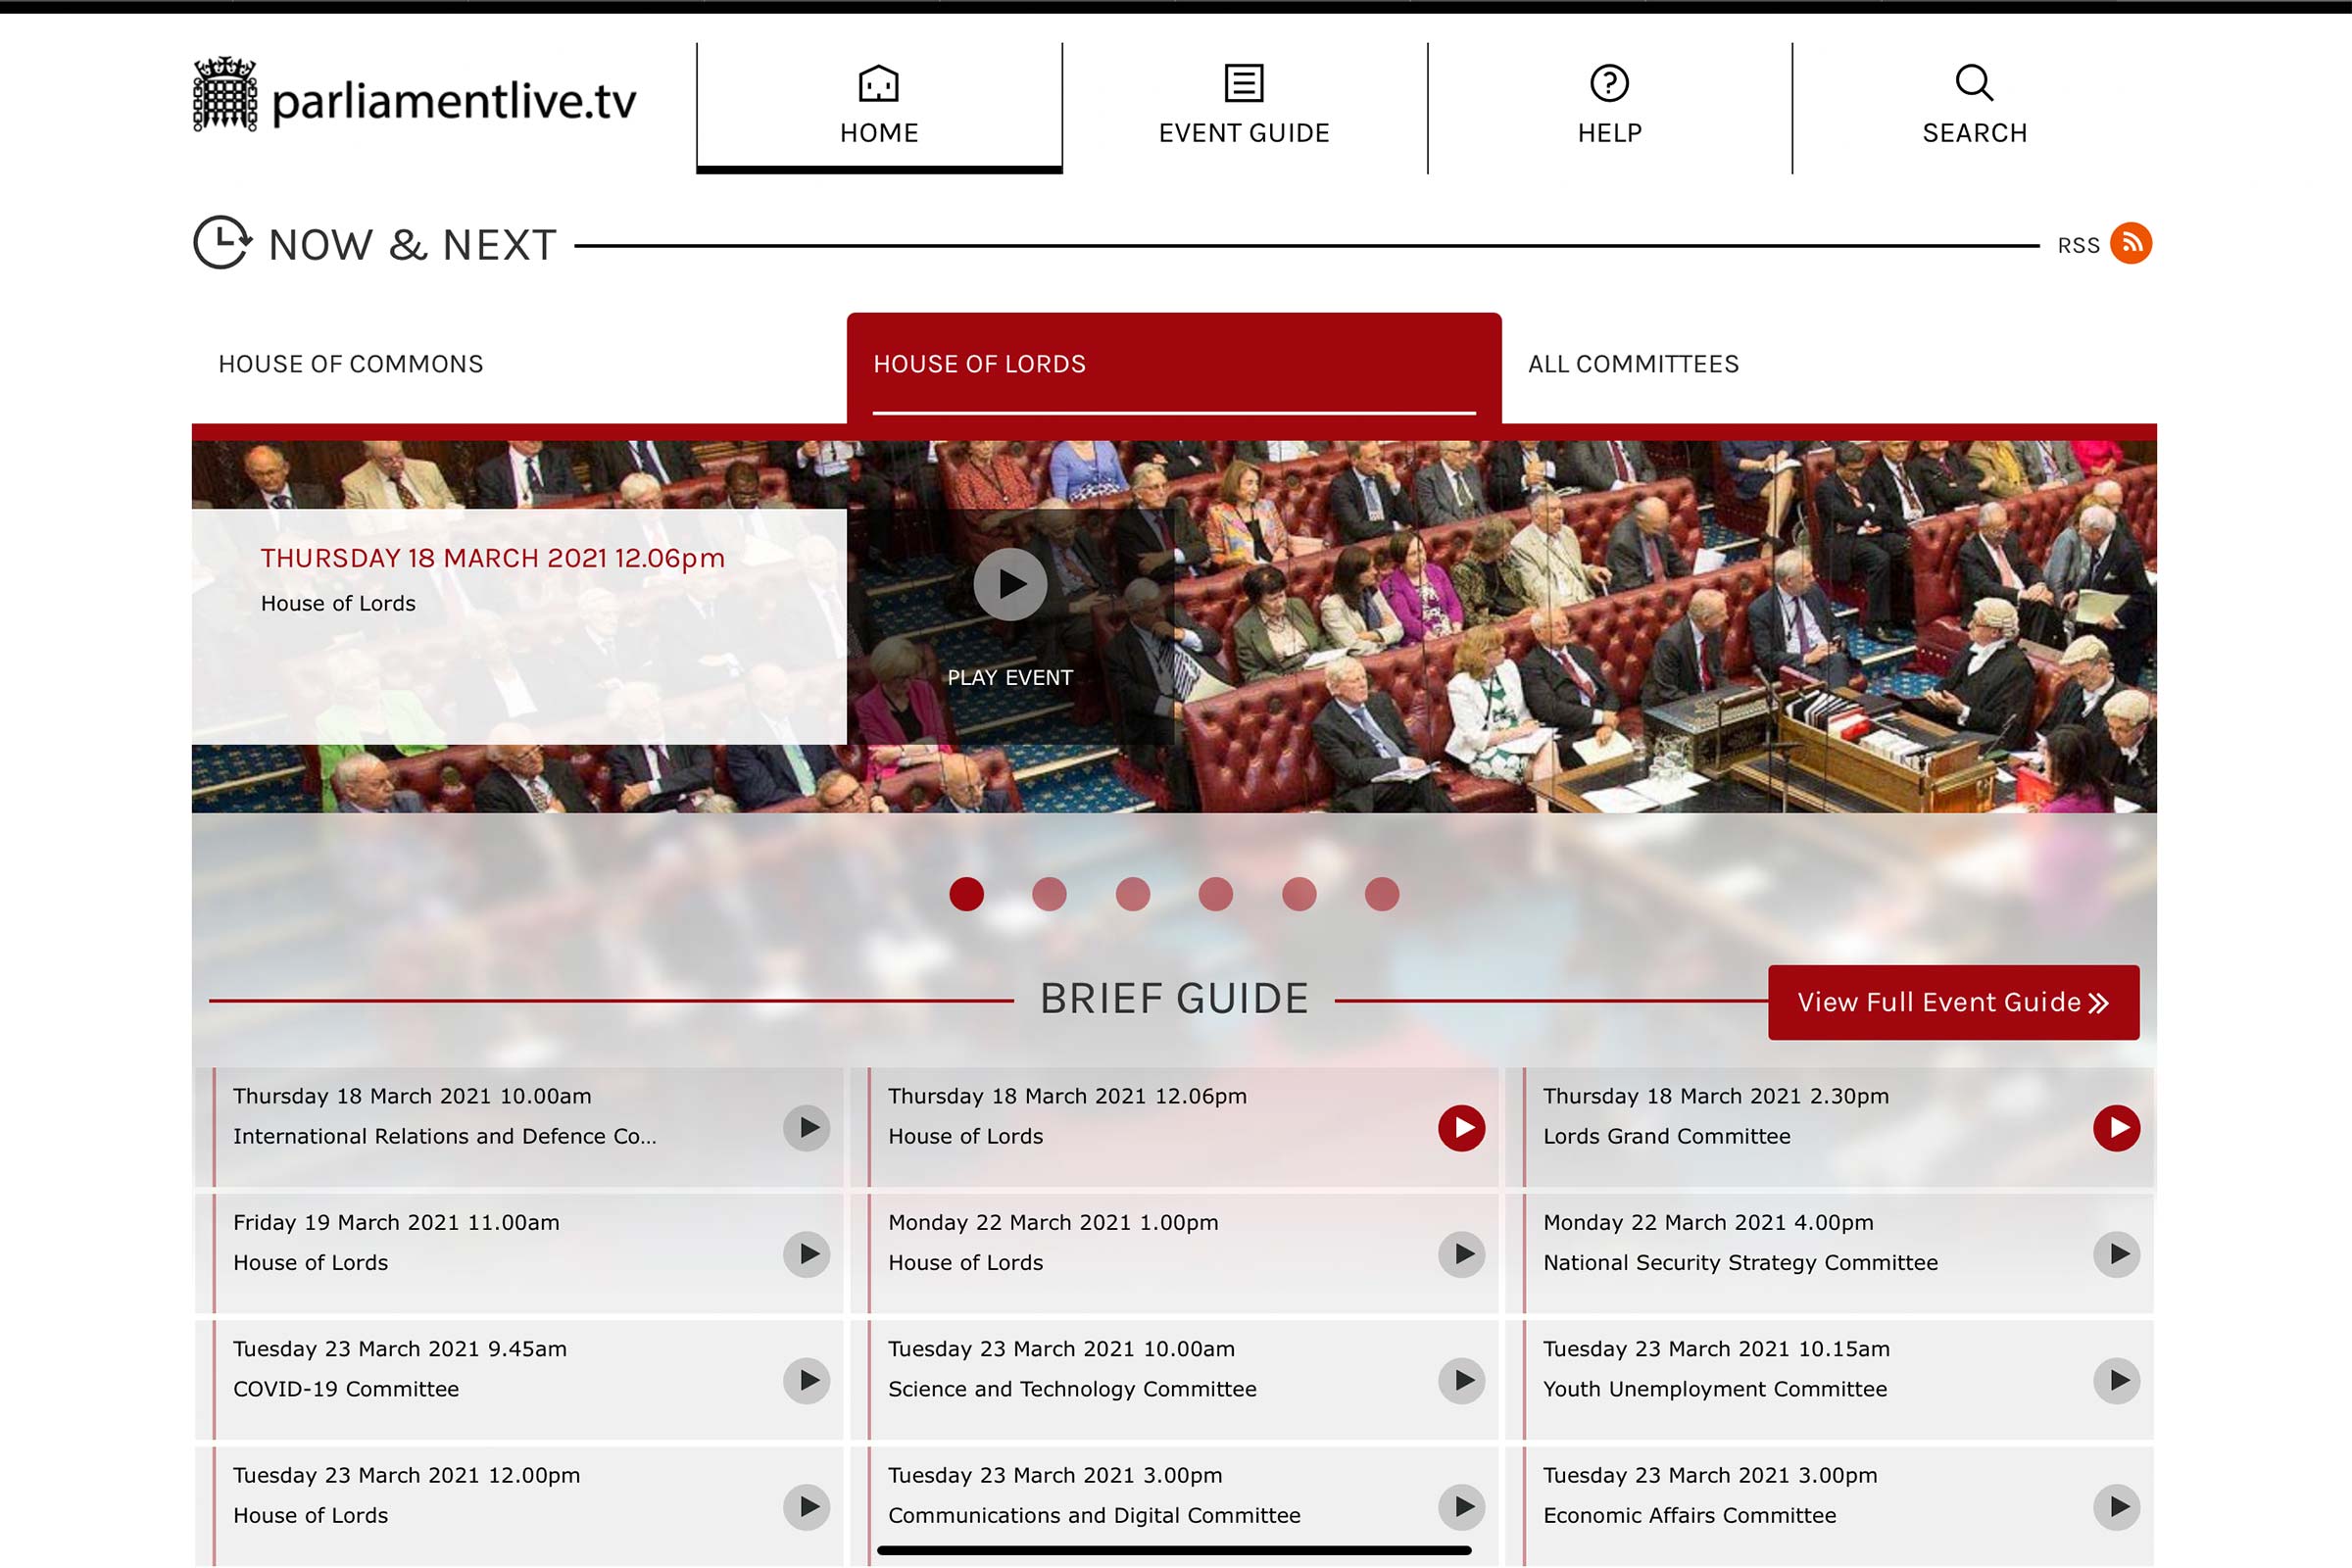Open the Home page via house icon

[878, 104]
